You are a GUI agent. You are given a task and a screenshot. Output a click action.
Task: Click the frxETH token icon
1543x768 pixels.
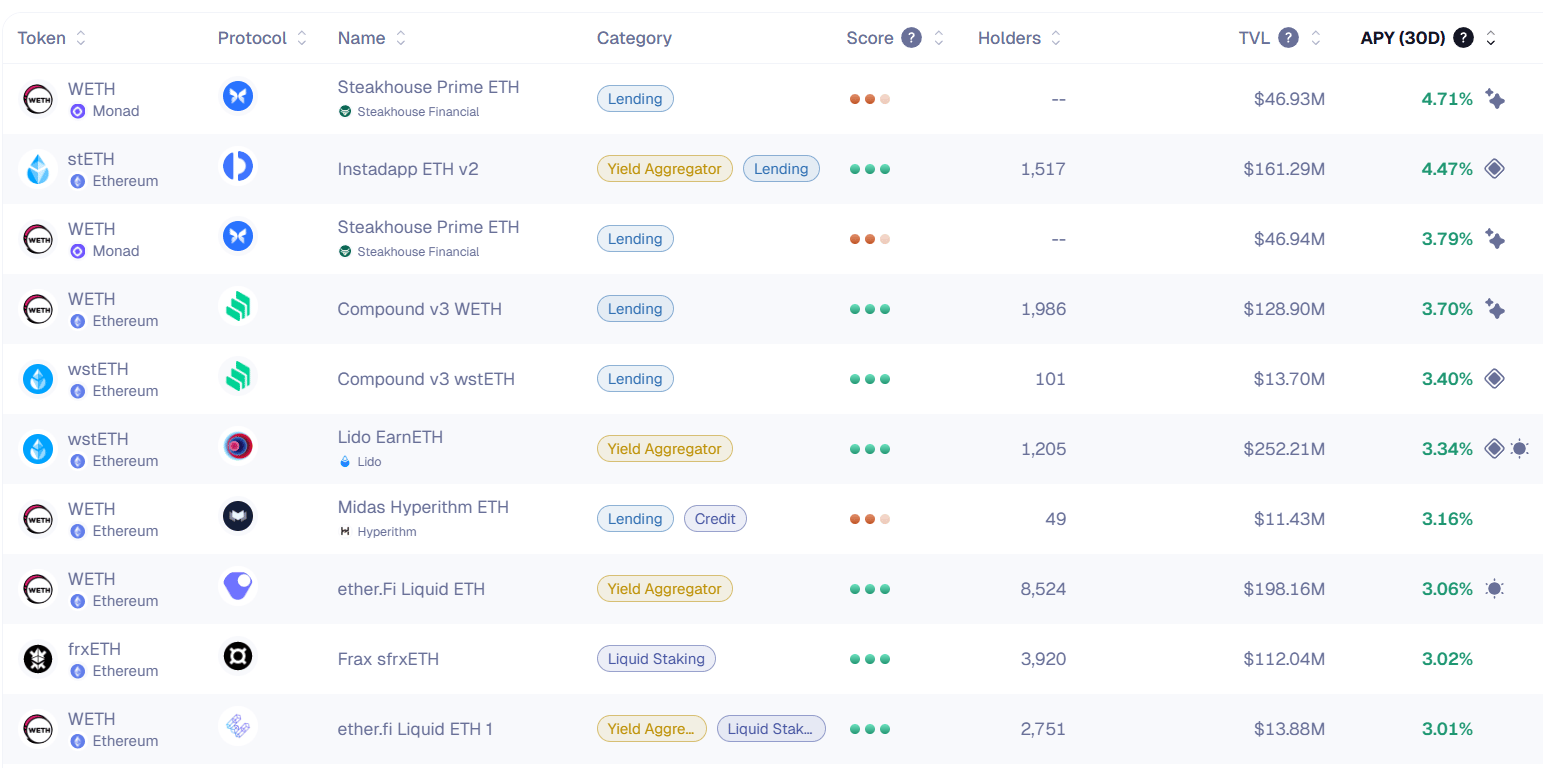38,659
